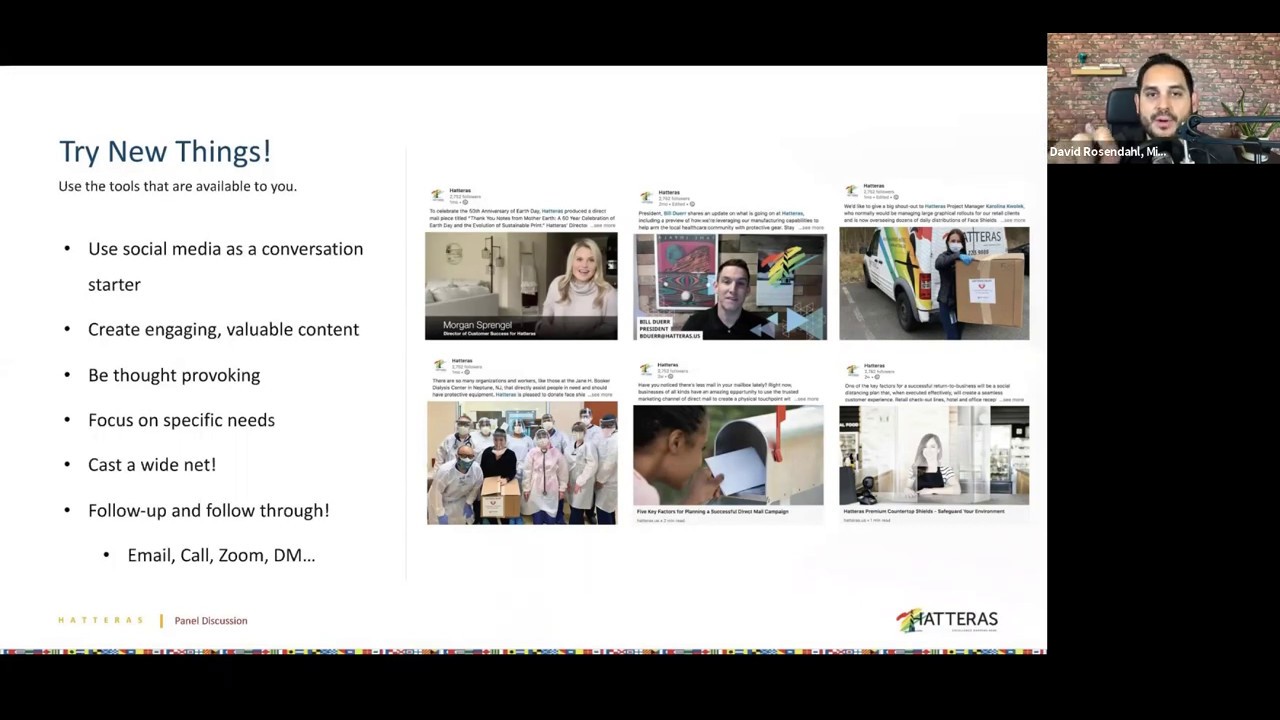Click 'Five Key Factors' direct mail article title
The image size is (1280, 720).
(x=713, y=512)
